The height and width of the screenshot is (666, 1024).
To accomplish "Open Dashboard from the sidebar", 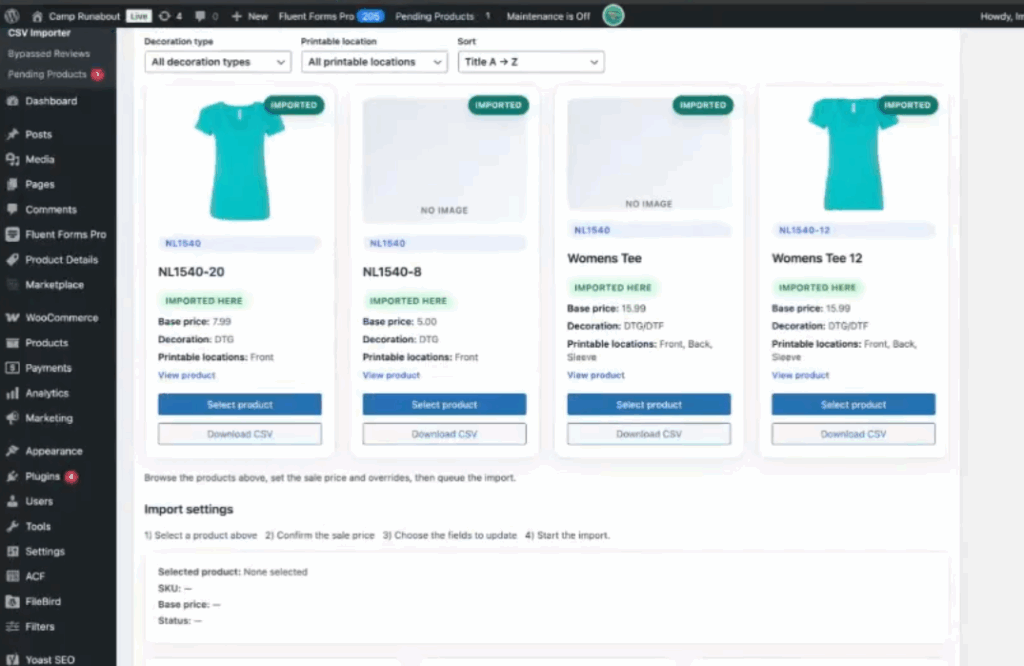I will coord(50,101).
